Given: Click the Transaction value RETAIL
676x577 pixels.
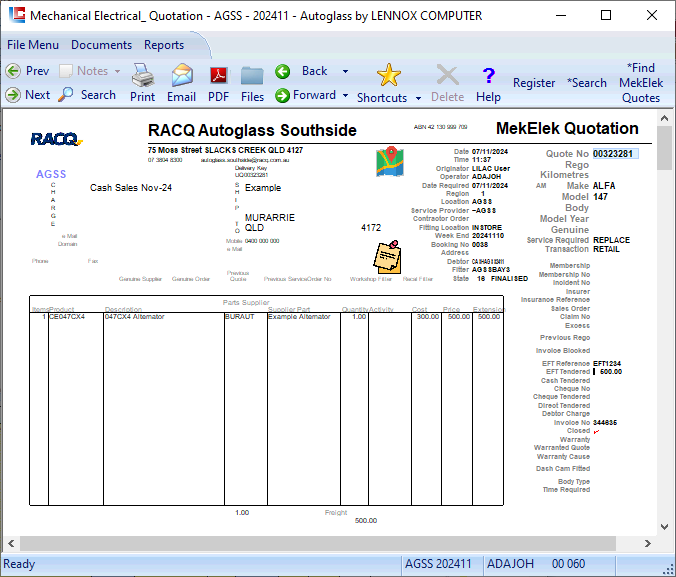Looking at the screenshot, I should point(606,249).
